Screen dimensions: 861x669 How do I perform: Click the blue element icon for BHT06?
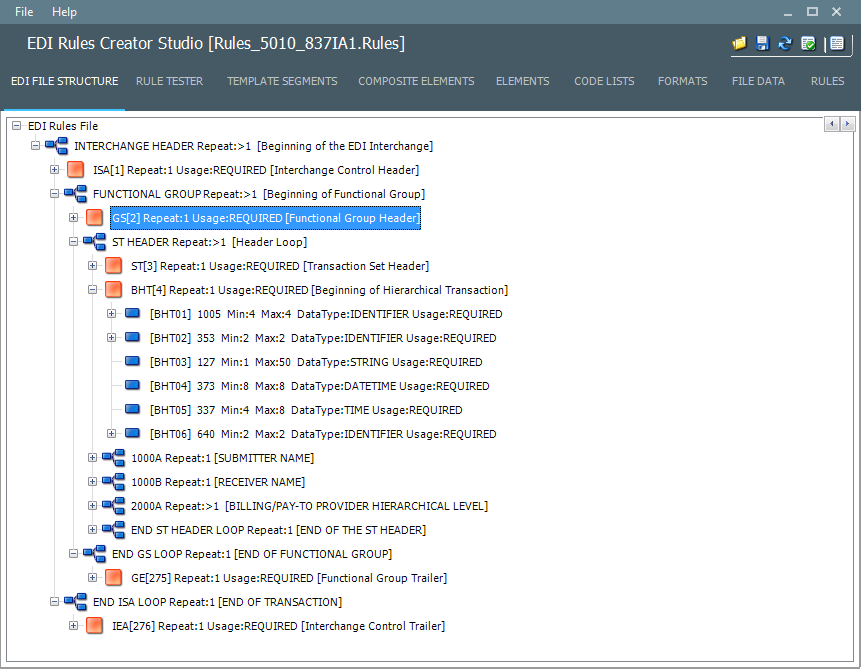pos(132,433)
